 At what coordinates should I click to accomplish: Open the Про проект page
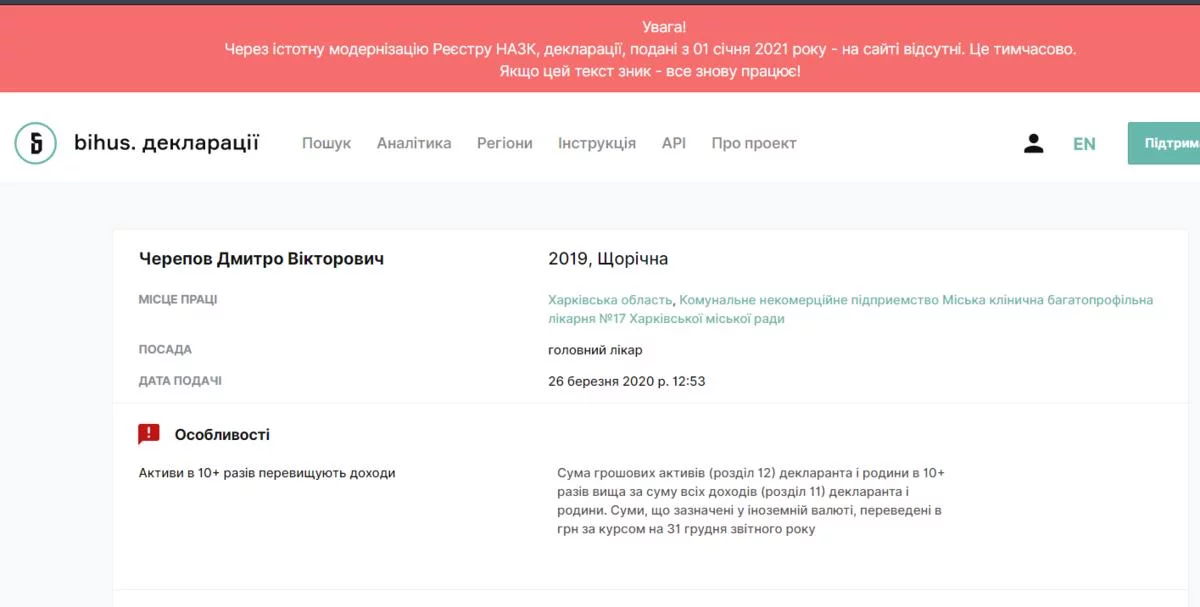click(x=754, y=143)
